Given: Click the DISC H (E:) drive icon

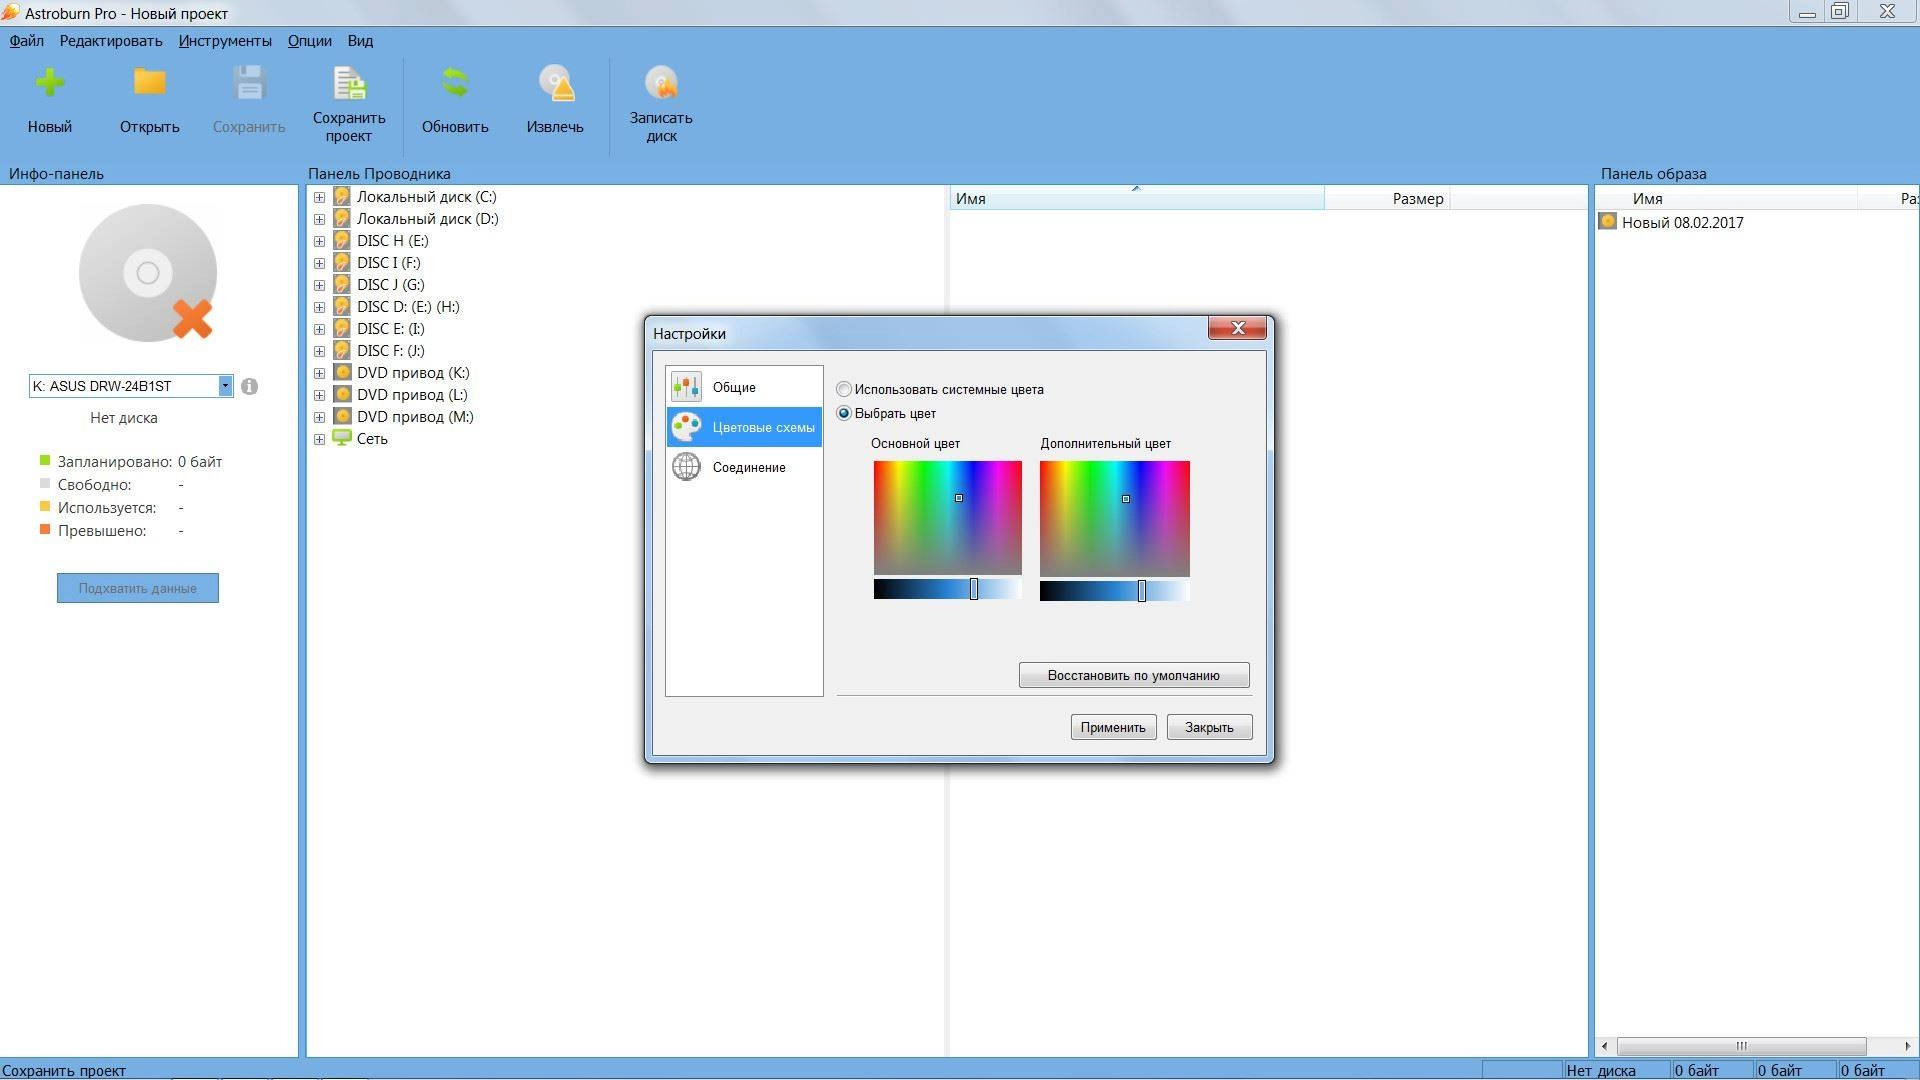Looking at the screenshot, I should pos(342,241).
